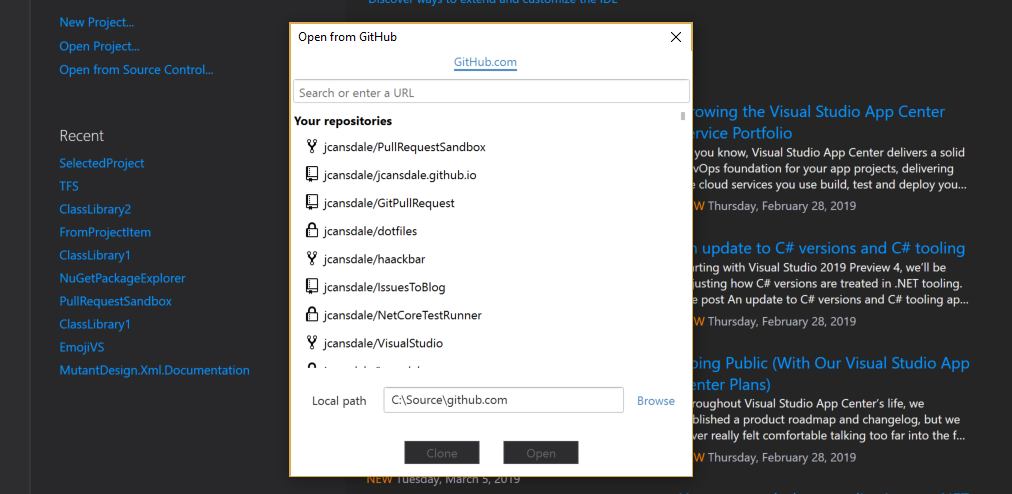The image size is (1012, 494).
Task: Open recent project PullRequestSandbox
Action: tap(116, 302)
